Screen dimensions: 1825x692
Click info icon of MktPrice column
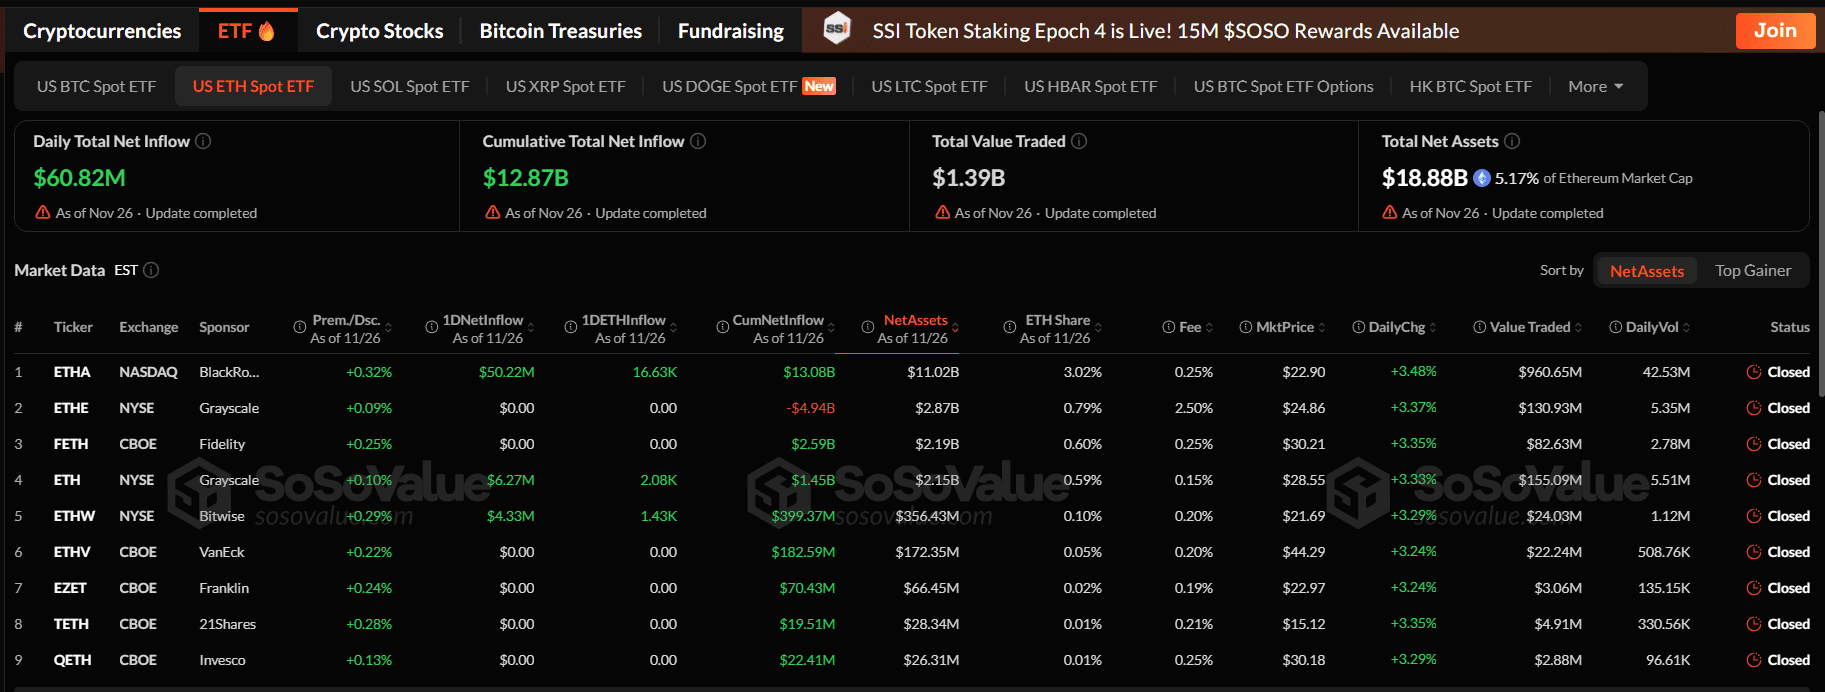pyautogui.click(x=1246, y=327)
